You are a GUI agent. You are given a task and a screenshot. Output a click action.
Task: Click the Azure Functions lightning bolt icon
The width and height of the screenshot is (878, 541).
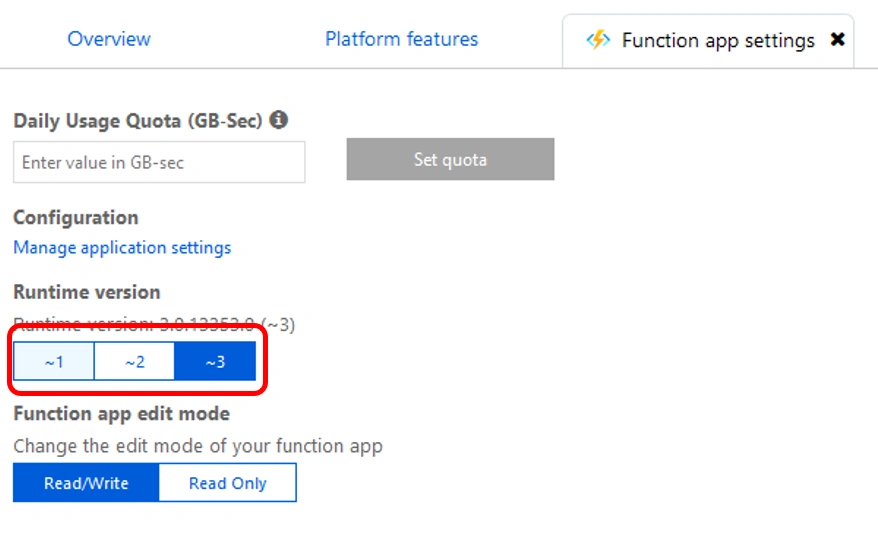(598, 40)
